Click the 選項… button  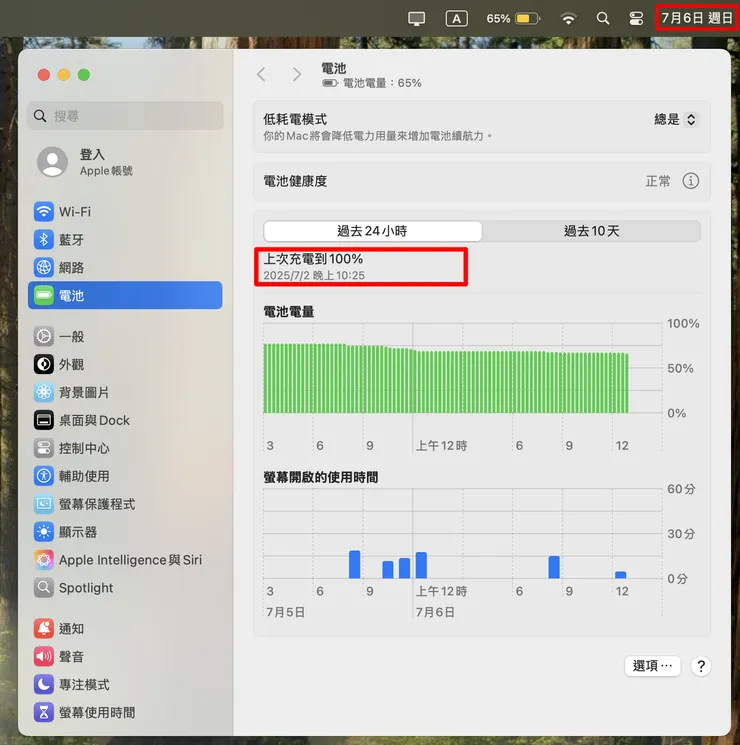[652, 666]
